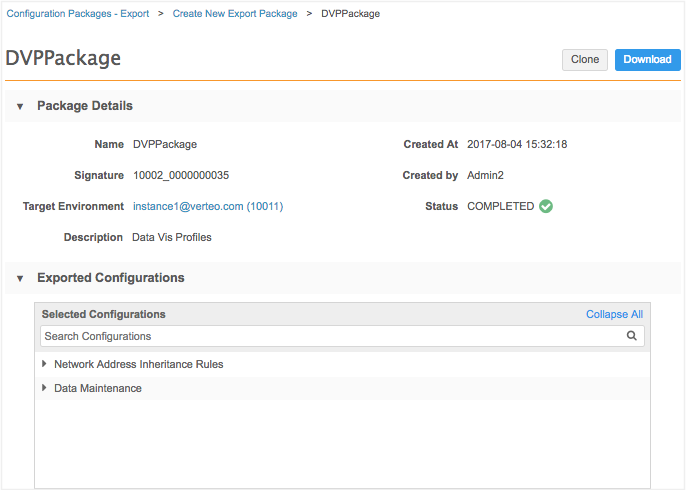Click the search magnifier icon
Screen dimensions: 686x490
coord(631,337)
